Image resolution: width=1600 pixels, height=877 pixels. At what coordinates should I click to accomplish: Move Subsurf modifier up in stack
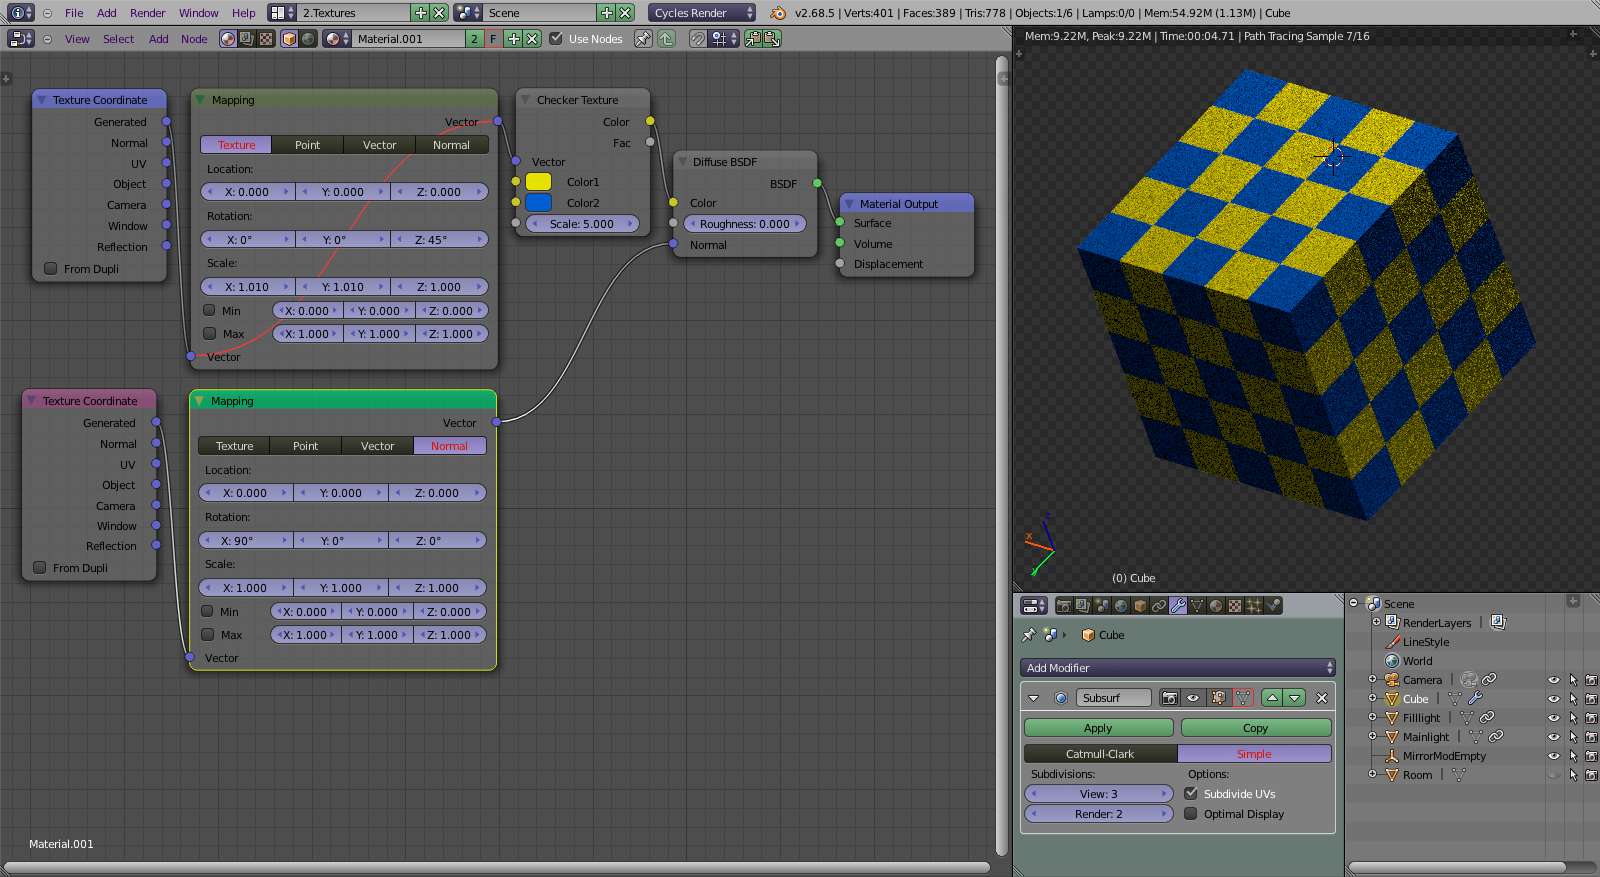1272,698
